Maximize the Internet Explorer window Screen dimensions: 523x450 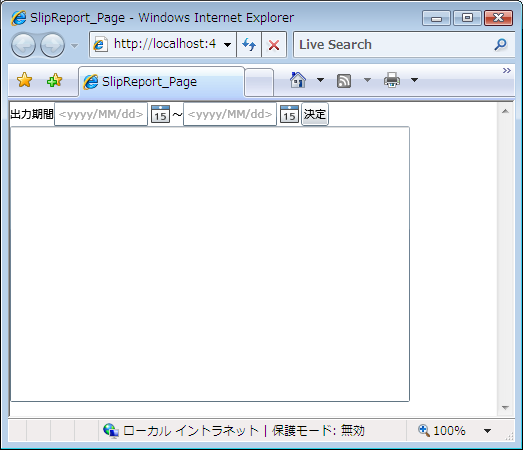(x=467, y=18)
